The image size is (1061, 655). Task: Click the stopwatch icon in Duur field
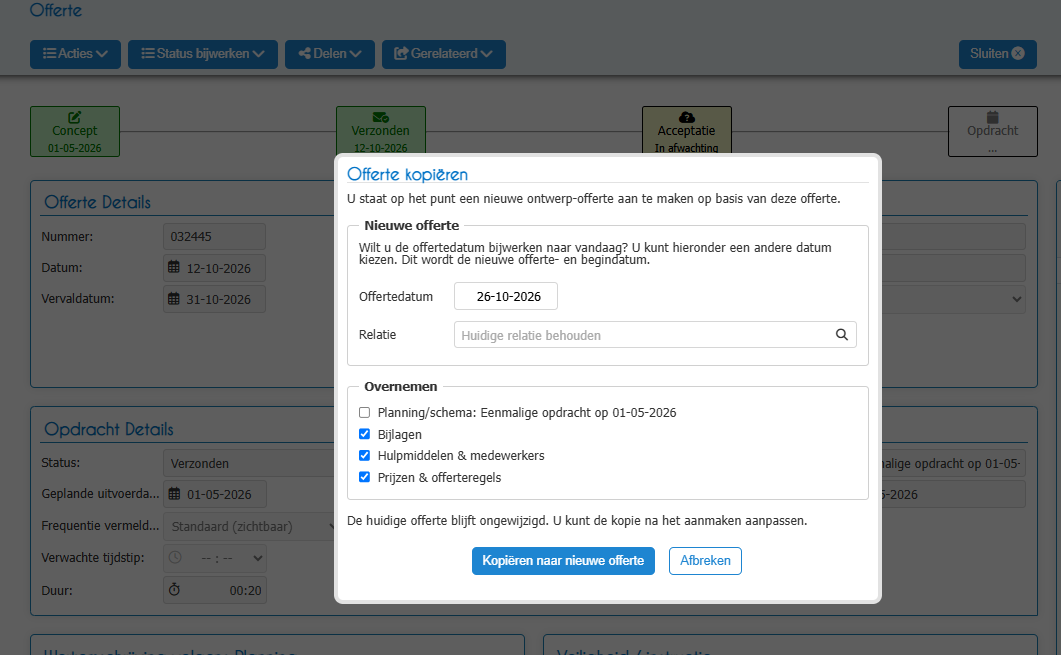175,589
